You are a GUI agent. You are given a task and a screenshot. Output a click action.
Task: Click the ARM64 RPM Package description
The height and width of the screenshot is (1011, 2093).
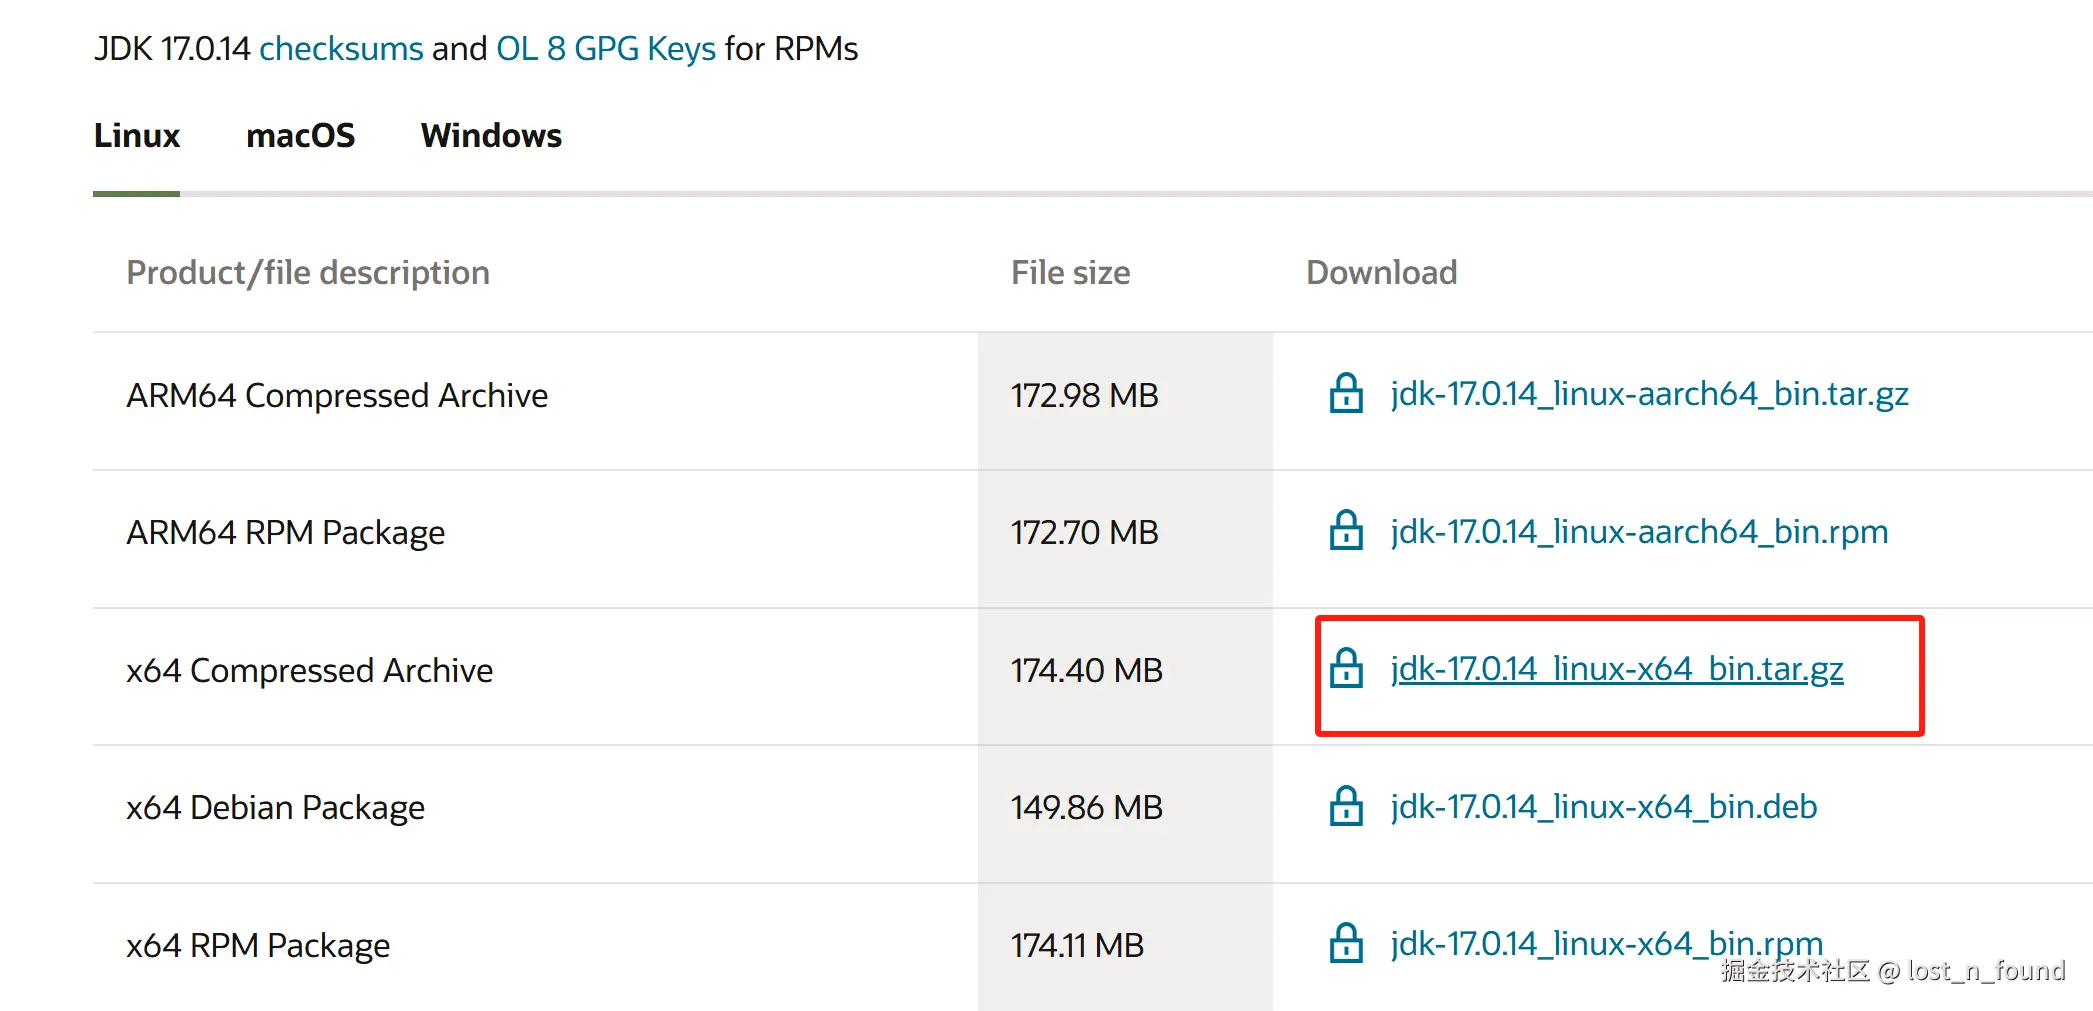click(285, 533)
